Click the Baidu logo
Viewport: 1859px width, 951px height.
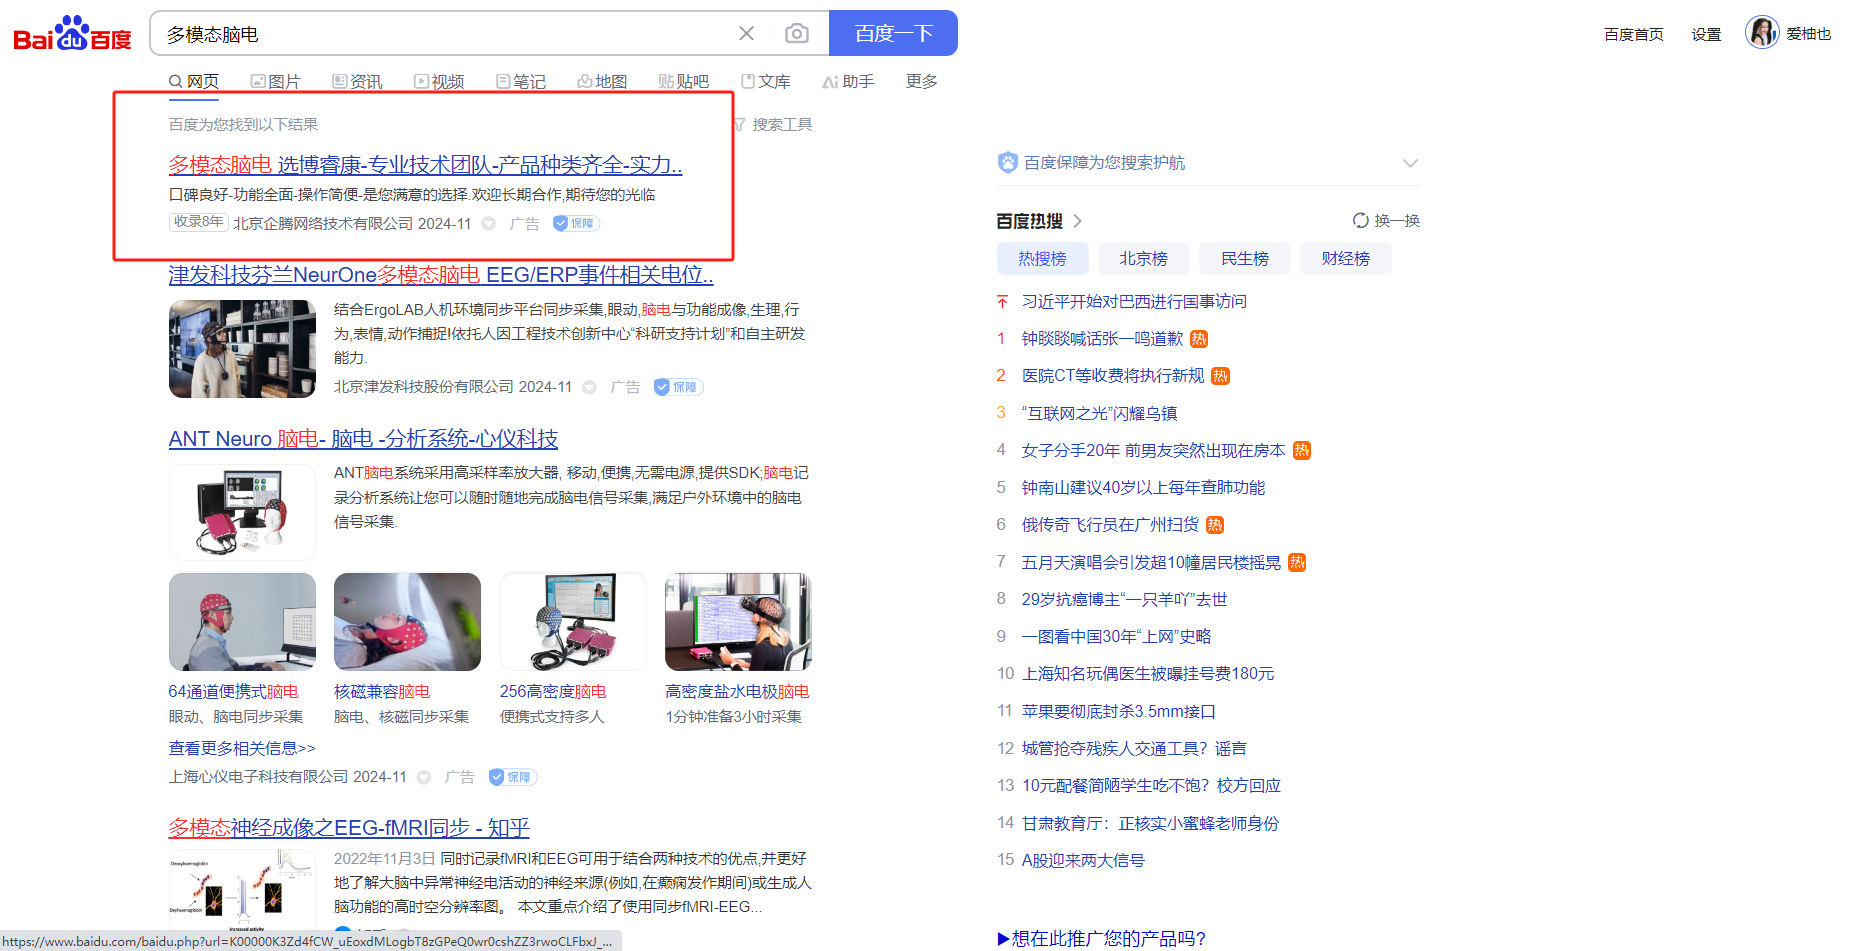(72, 34)
